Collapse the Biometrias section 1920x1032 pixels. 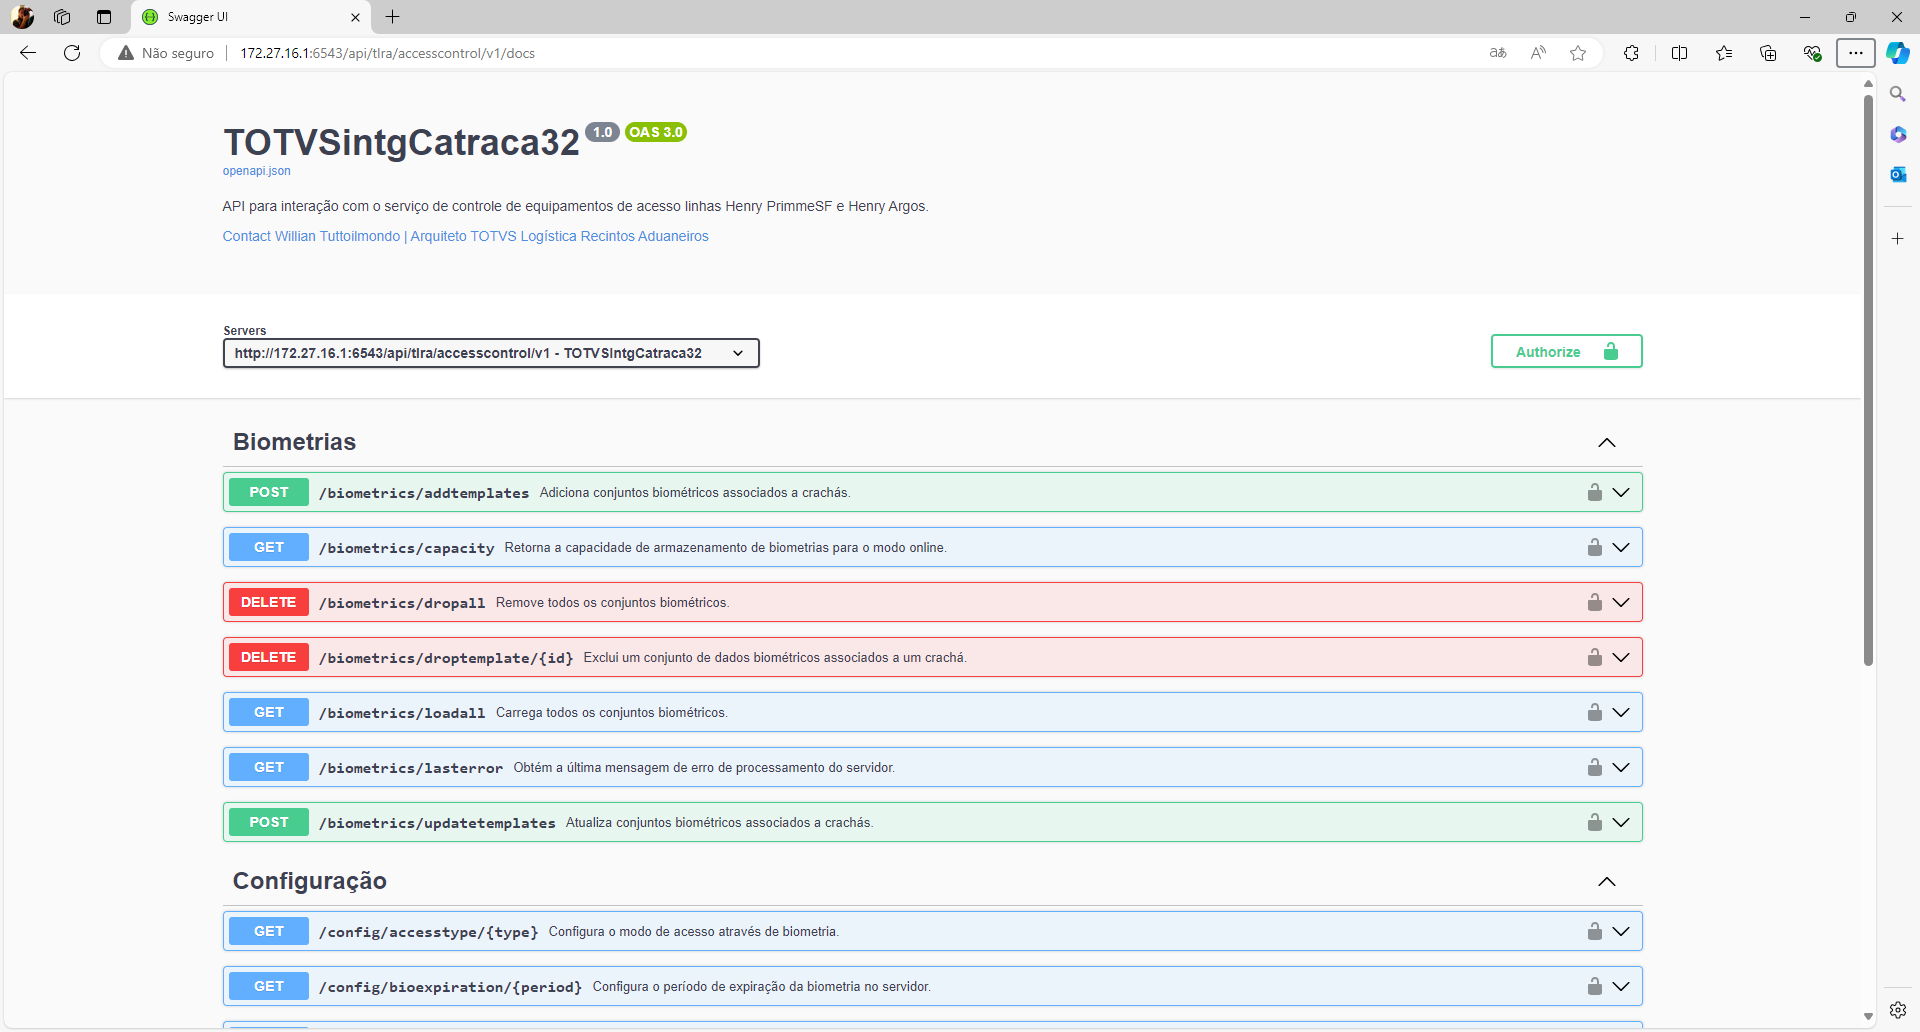(1607, 442)
